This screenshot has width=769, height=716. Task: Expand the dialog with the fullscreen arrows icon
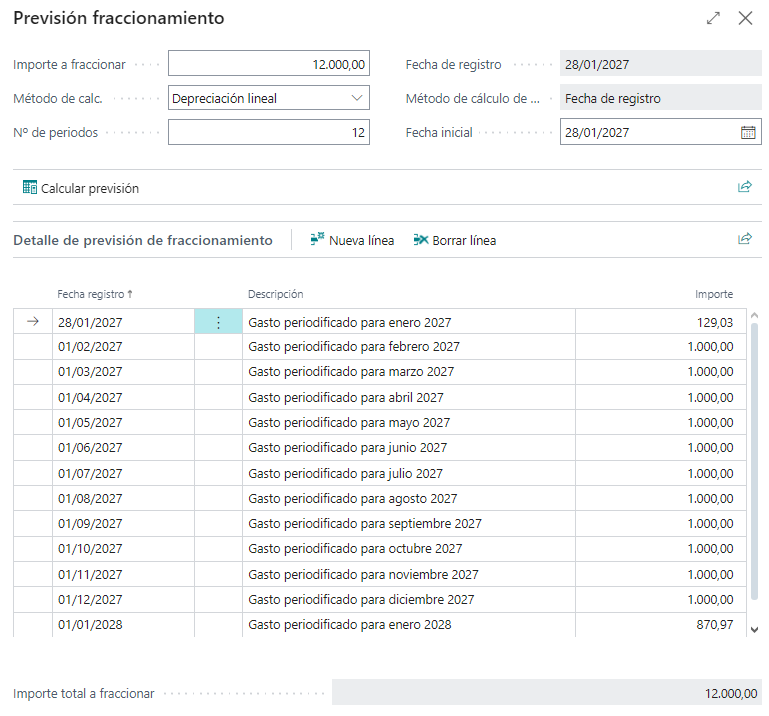coord(713,18)
